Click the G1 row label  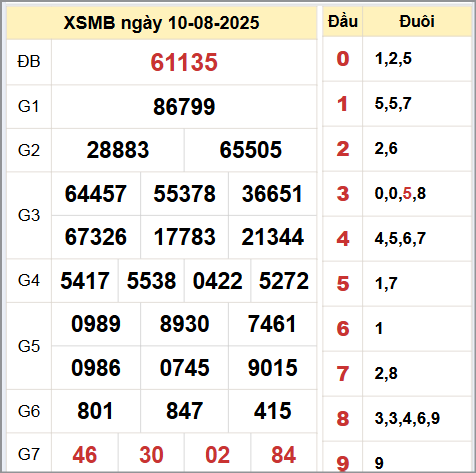[29, 107]
